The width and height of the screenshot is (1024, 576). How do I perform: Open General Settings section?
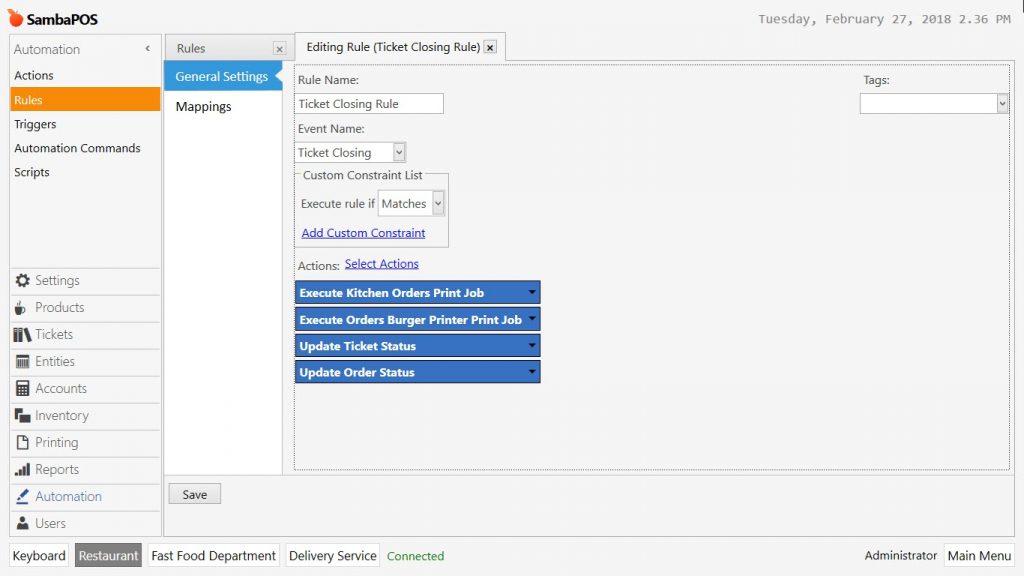pyautogui.click(x=222, y=76)
